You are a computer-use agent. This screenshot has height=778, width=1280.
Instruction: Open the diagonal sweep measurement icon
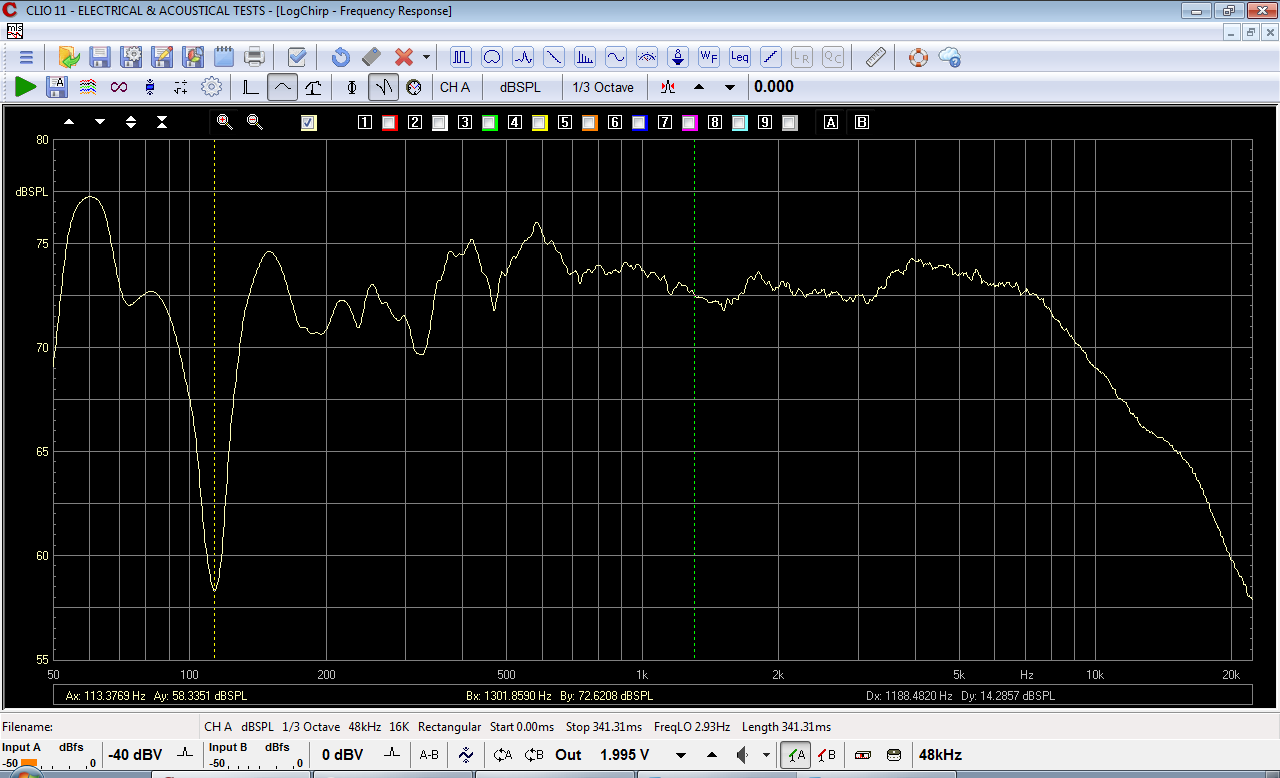click(x=554, y=57)
